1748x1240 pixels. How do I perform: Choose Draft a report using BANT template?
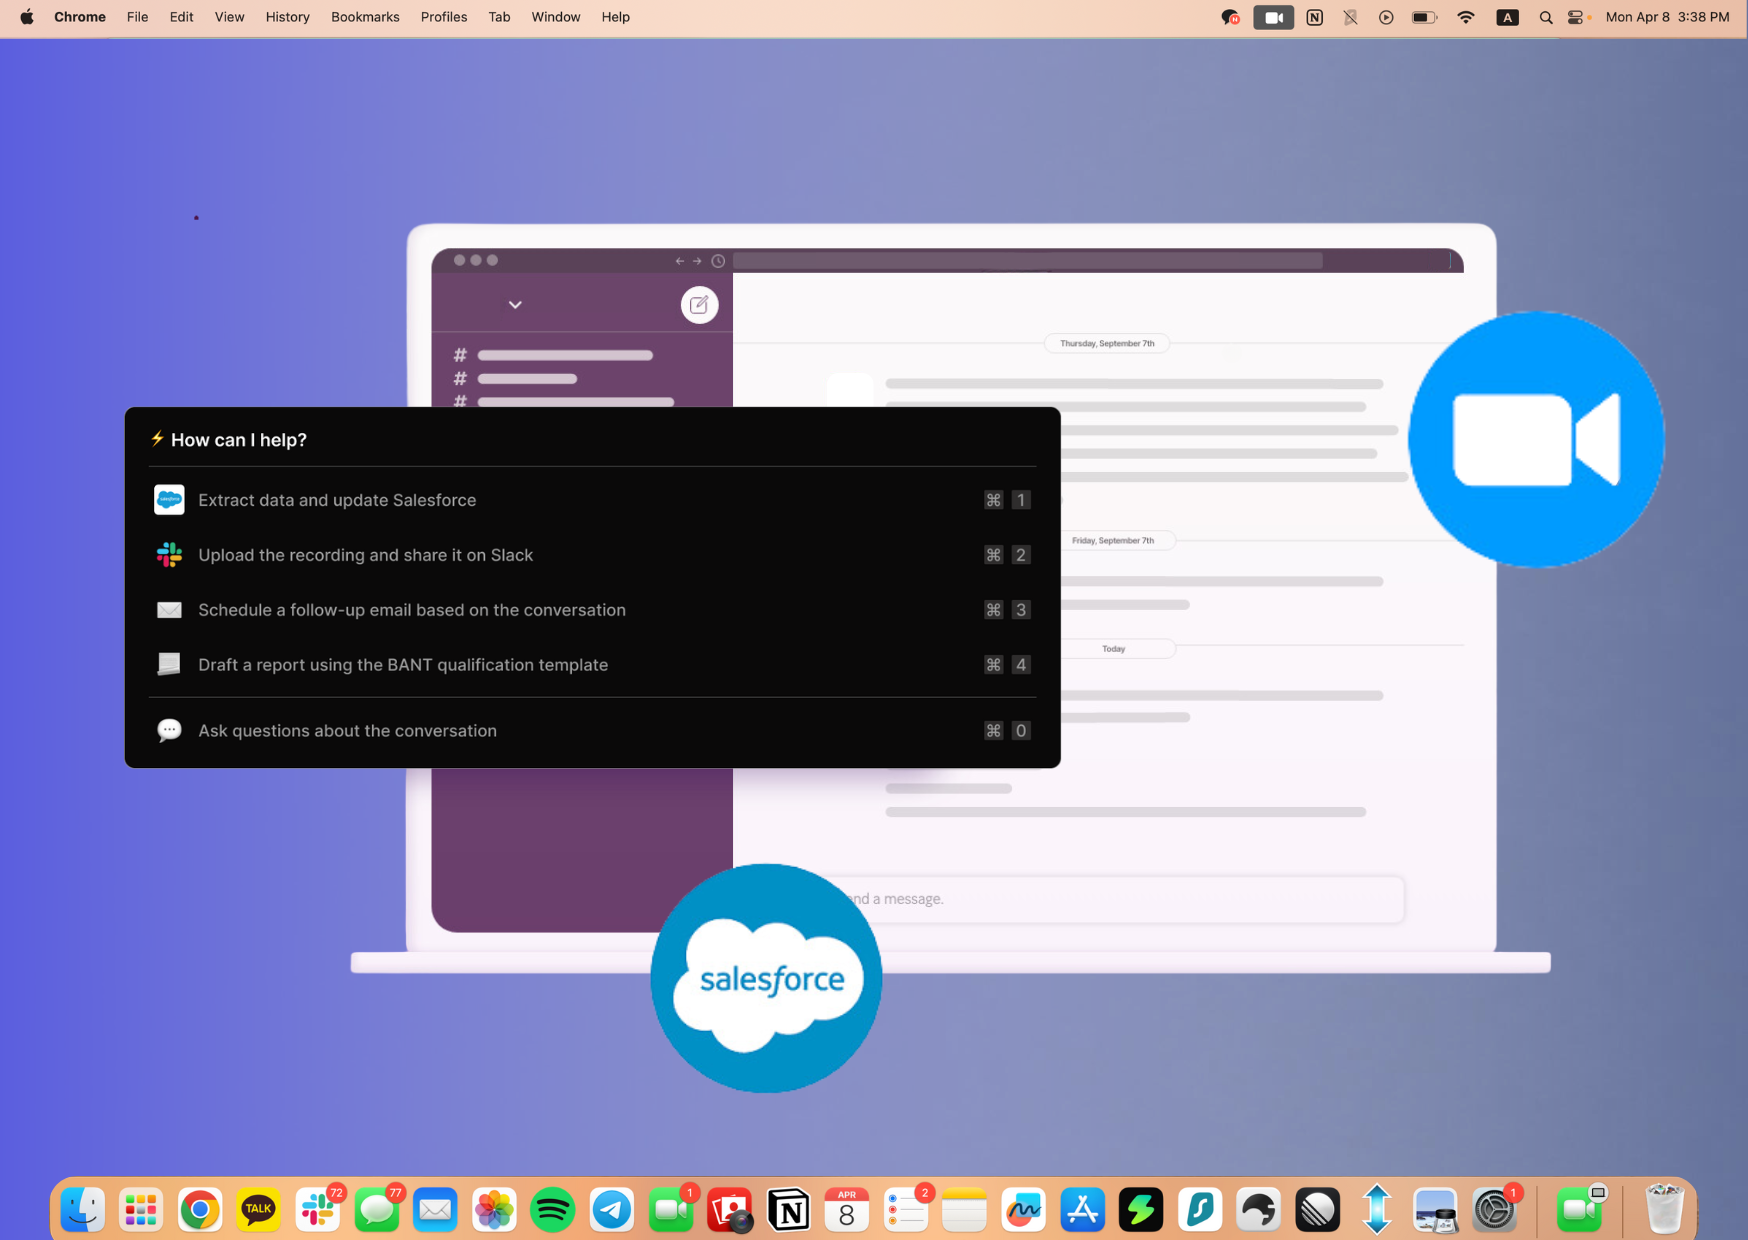(x=403, y=665)
